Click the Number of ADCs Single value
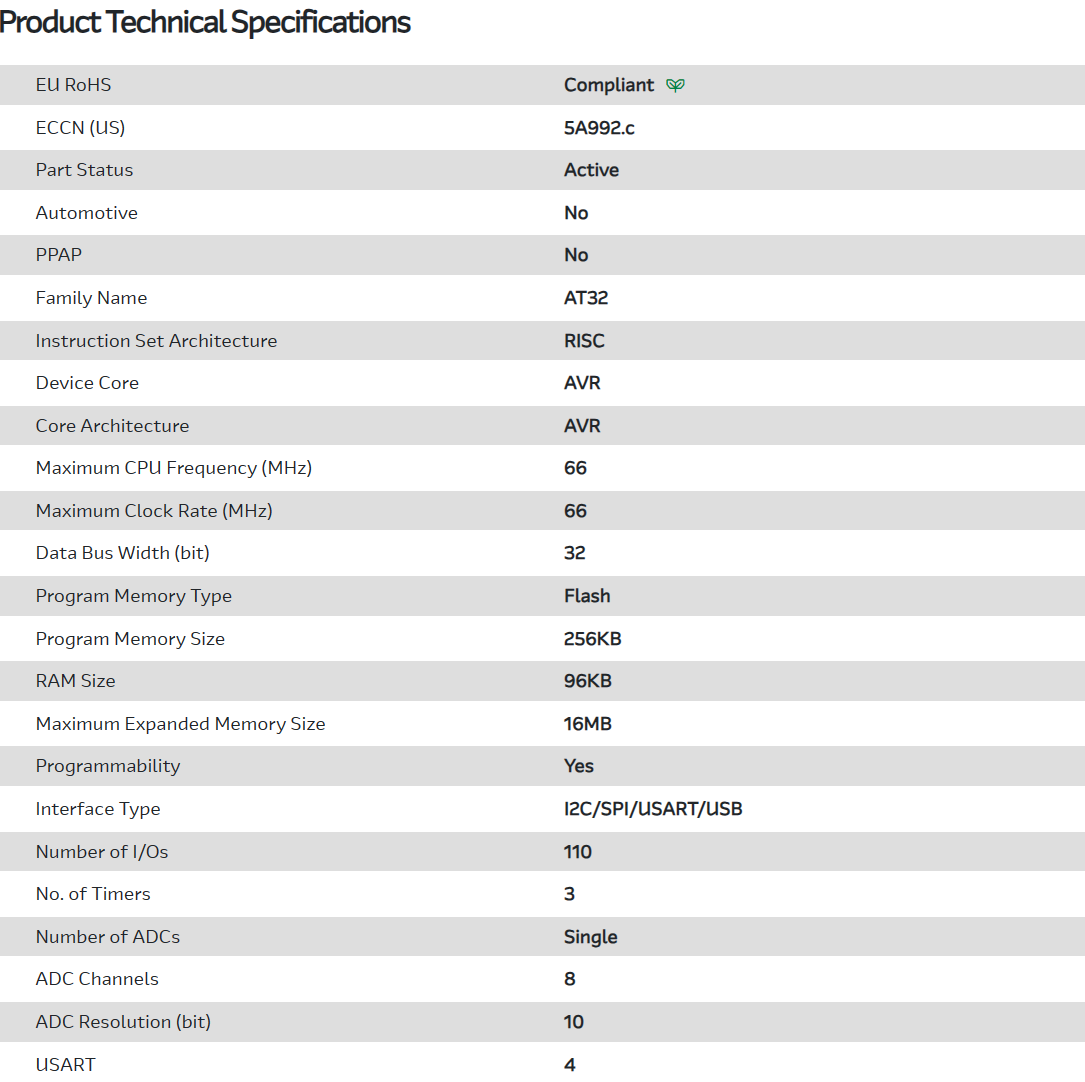 point(590,937)
